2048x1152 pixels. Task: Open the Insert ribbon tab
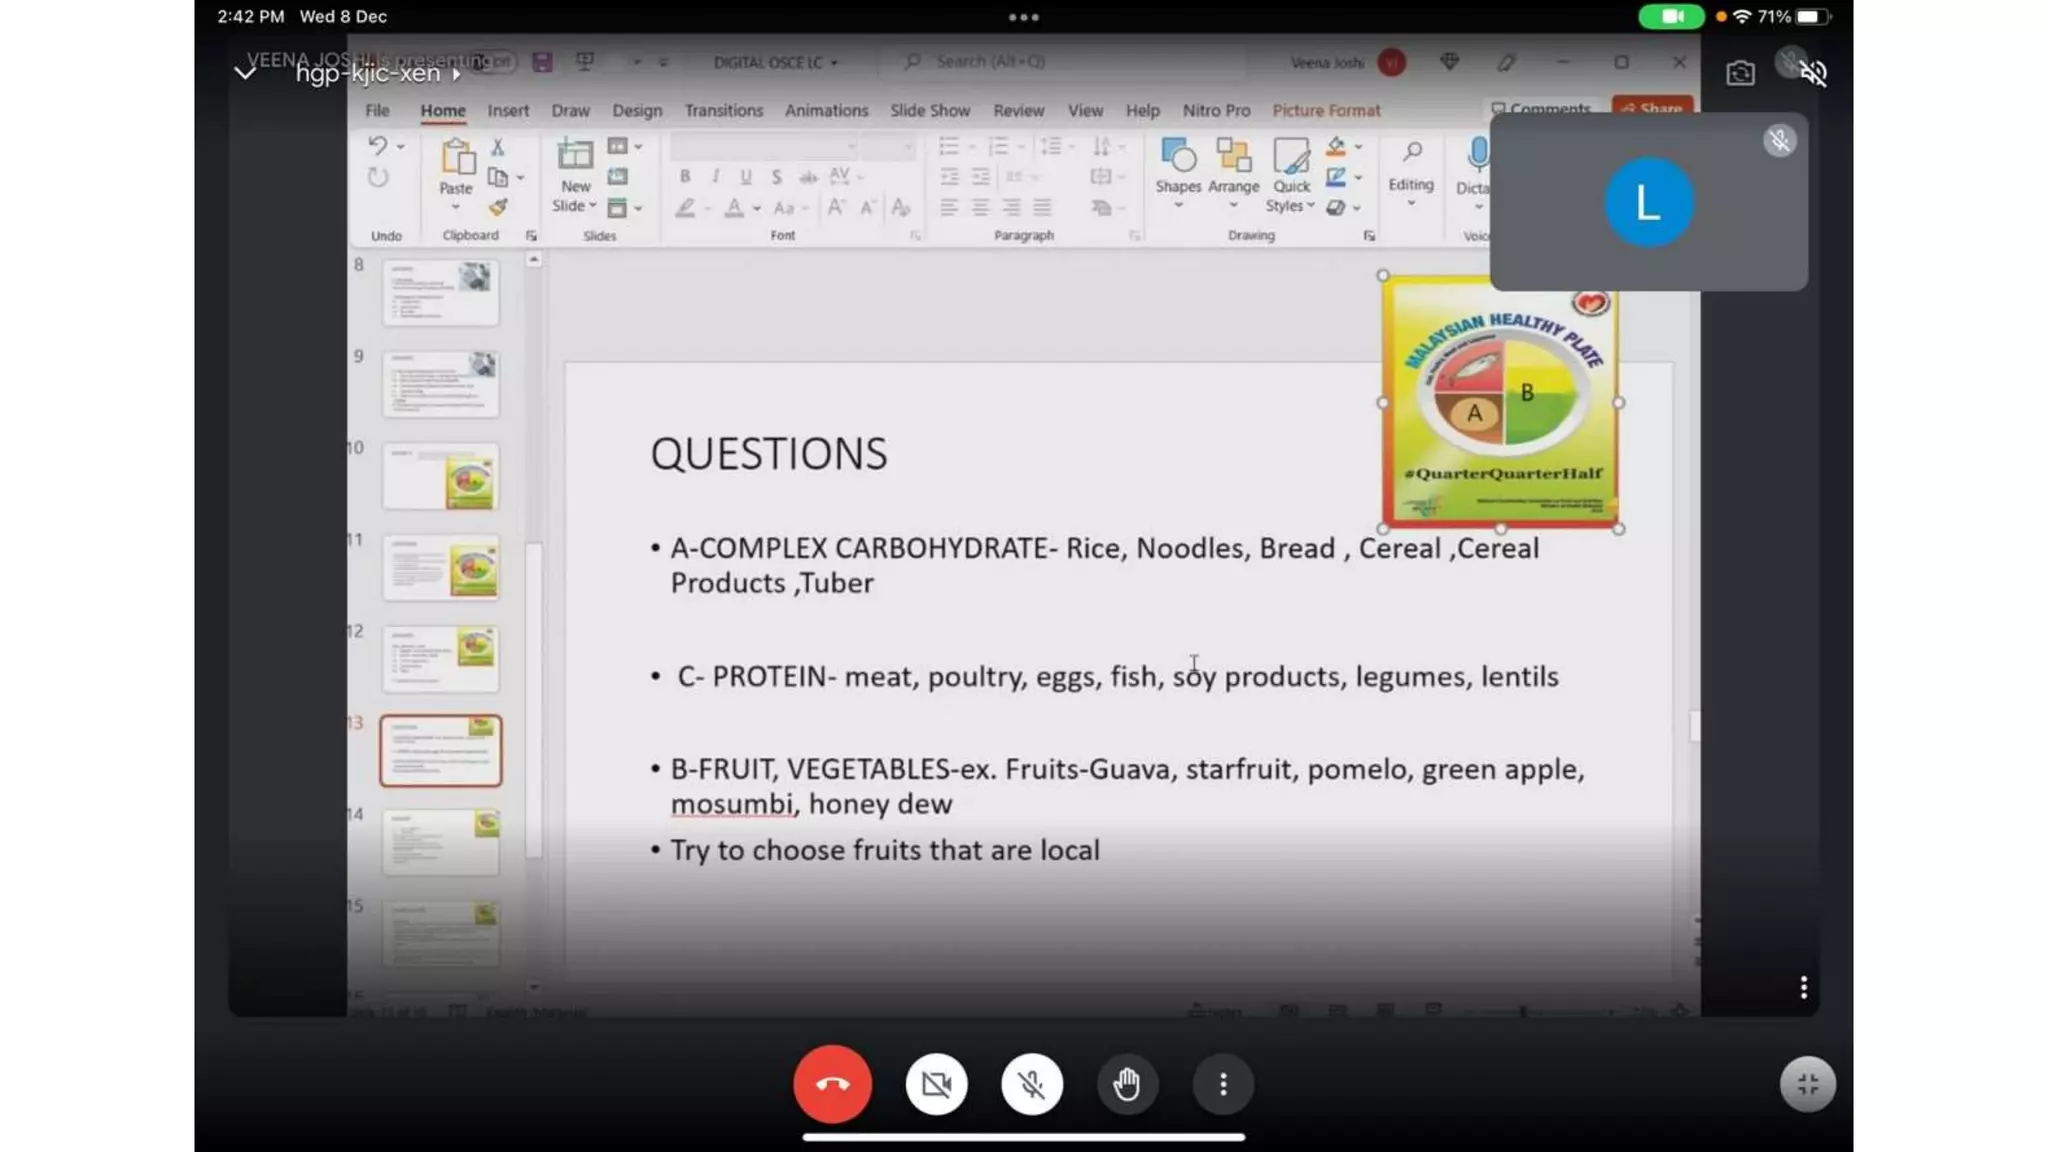pos(508,110)
